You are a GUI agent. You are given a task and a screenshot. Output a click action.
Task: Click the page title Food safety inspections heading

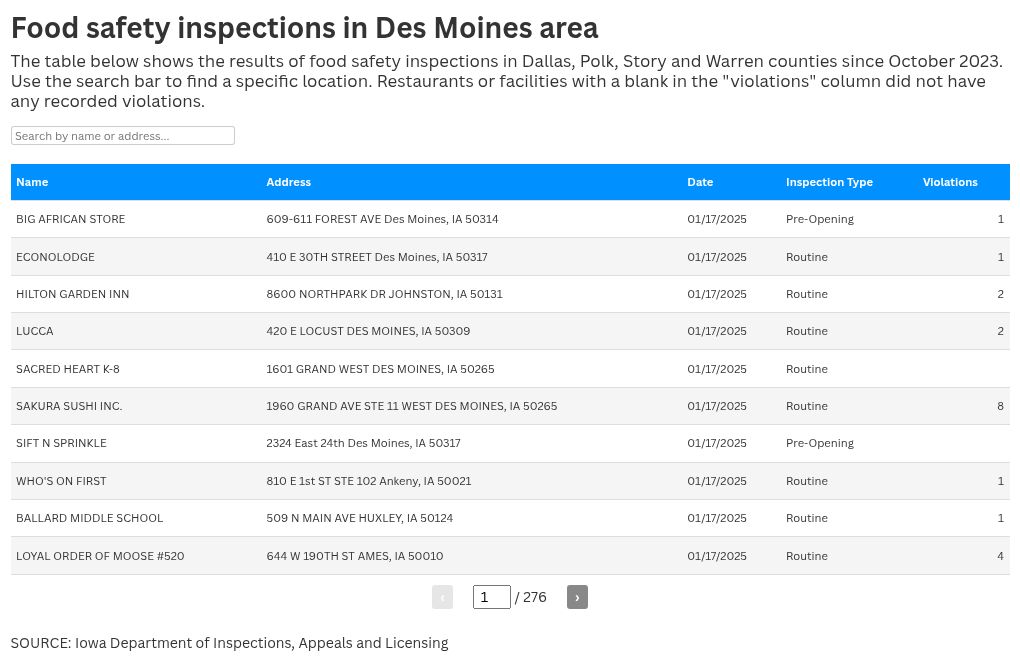pyautogui.click(x=304, y=28)
